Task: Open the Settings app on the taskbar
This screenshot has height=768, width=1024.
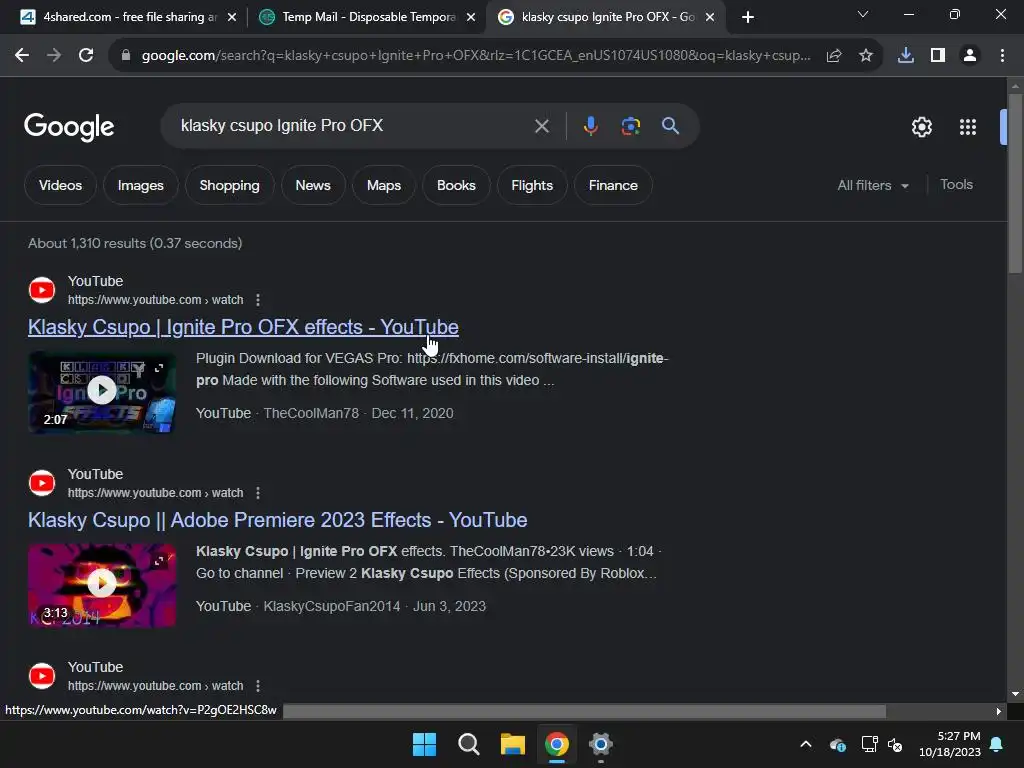Action: (601, 744)
